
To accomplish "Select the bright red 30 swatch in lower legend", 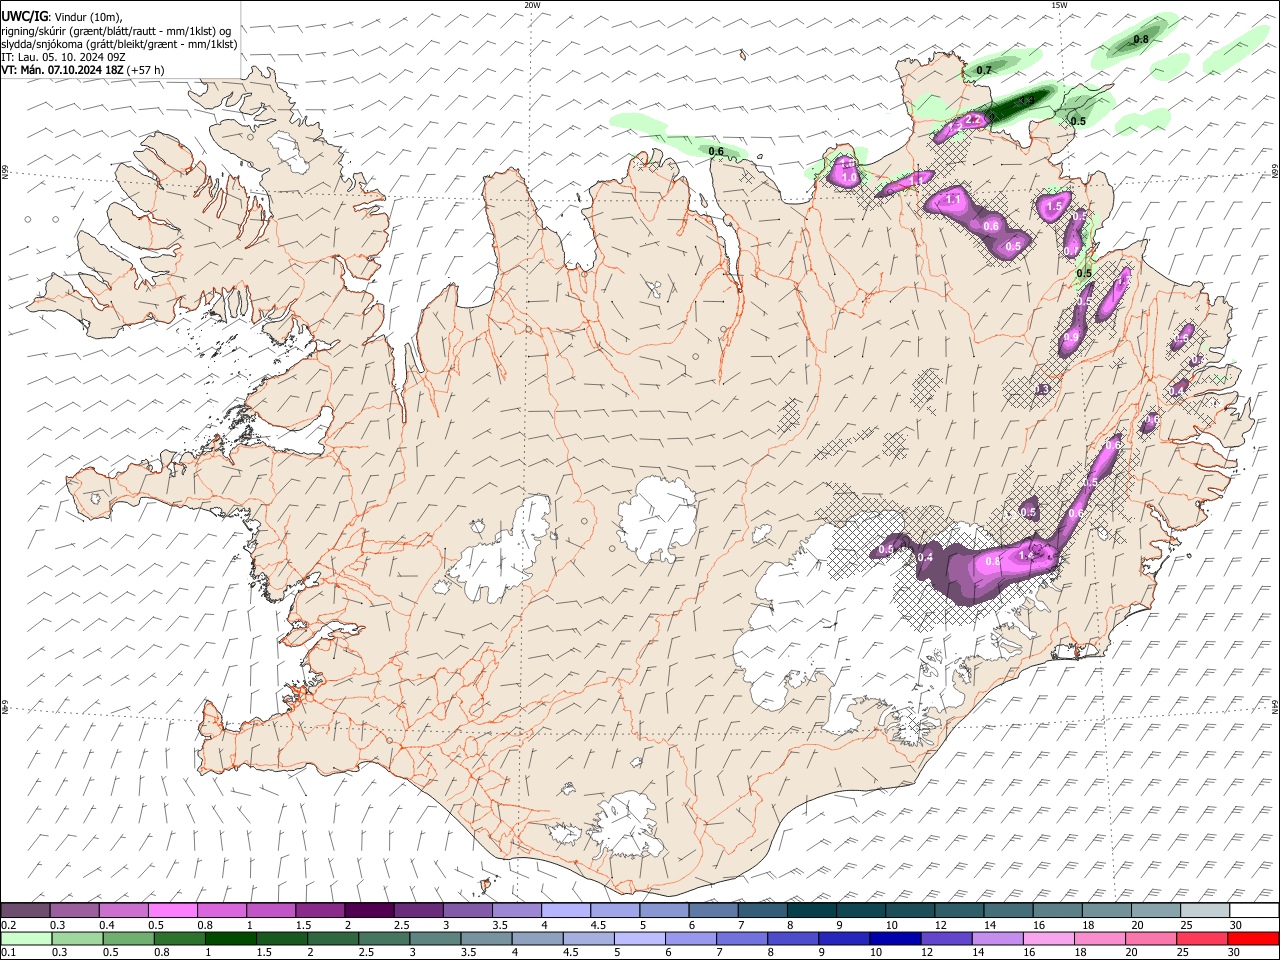I will tap(1253, 938).
